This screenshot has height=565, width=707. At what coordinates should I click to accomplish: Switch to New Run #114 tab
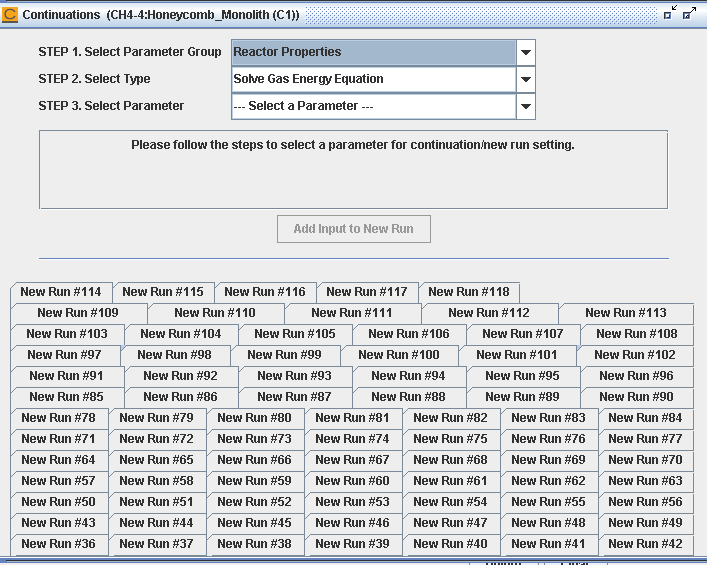(x=61, y=292)
